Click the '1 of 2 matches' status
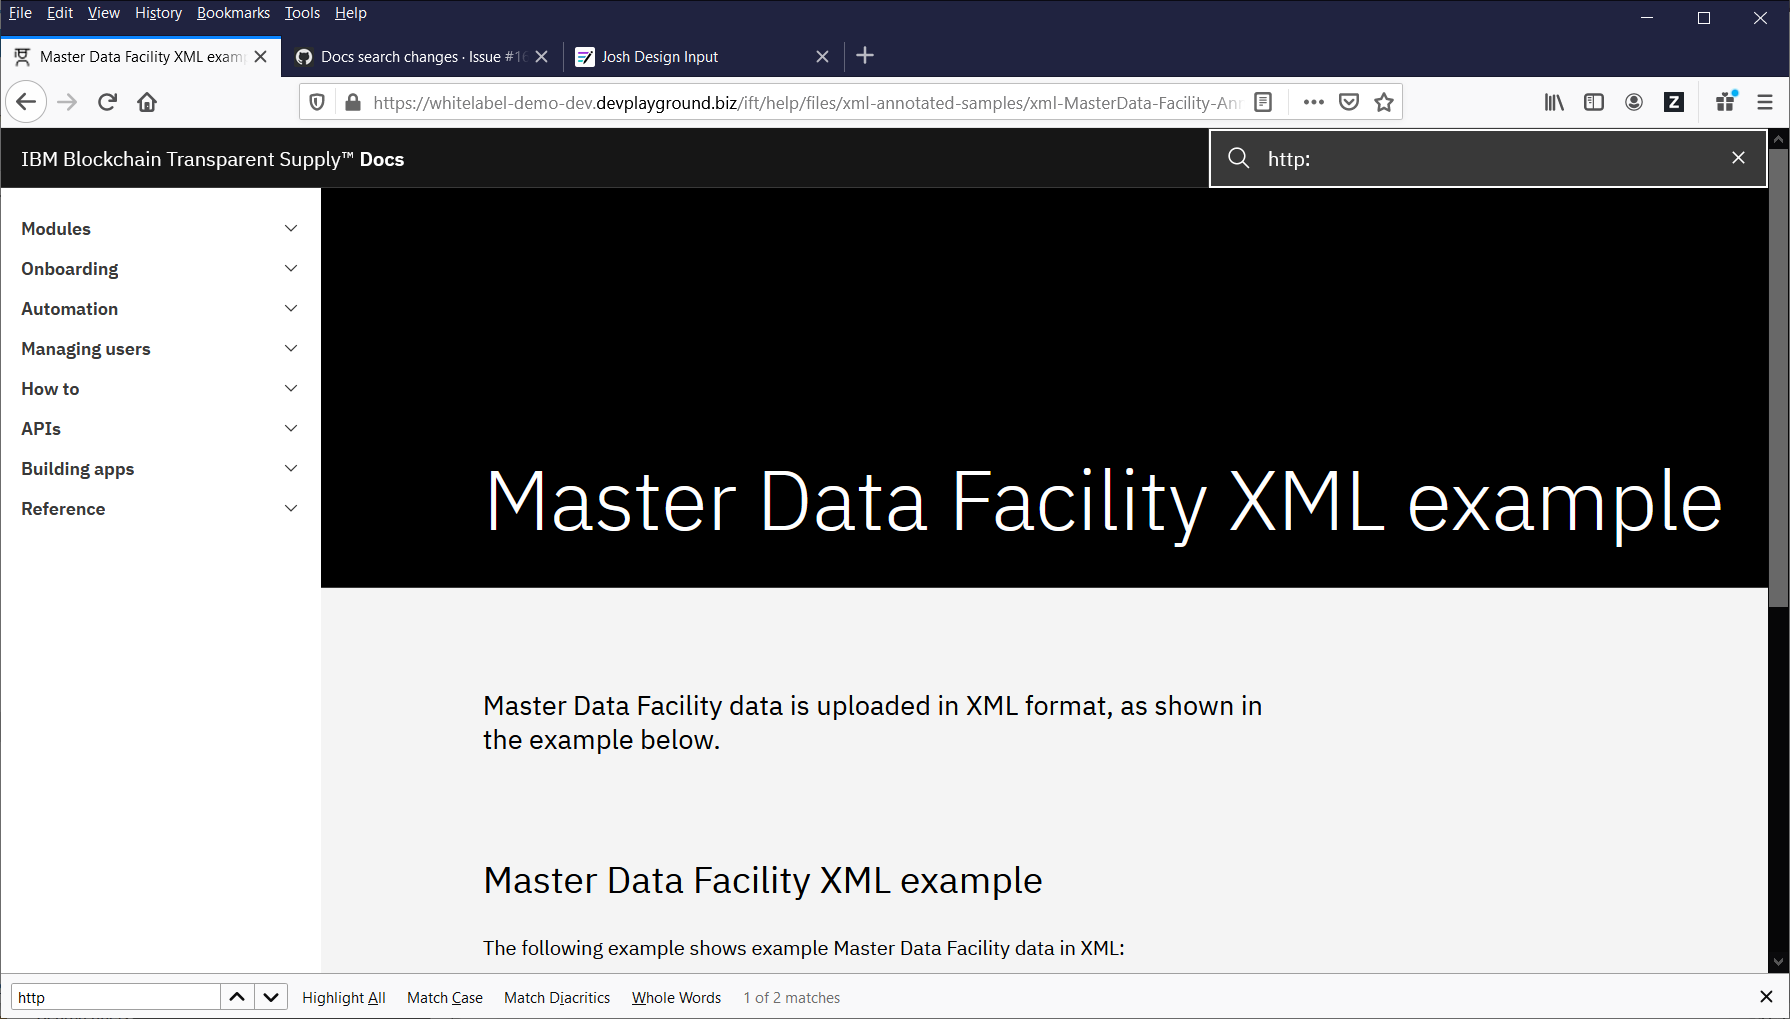Screen dimensions: 1790x1019 791,998
